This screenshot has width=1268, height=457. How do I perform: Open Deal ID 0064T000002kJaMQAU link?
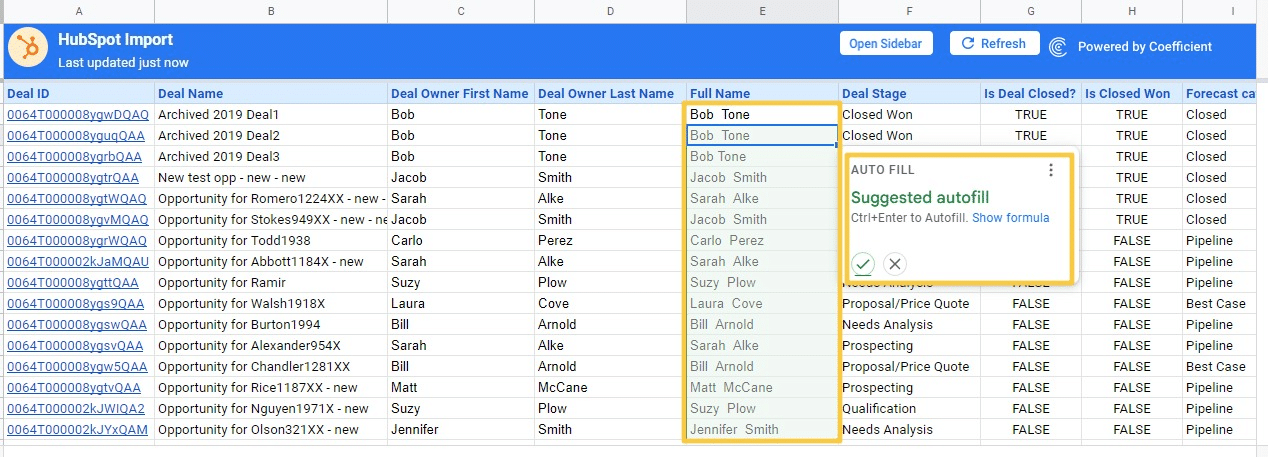tap(77, 262)
